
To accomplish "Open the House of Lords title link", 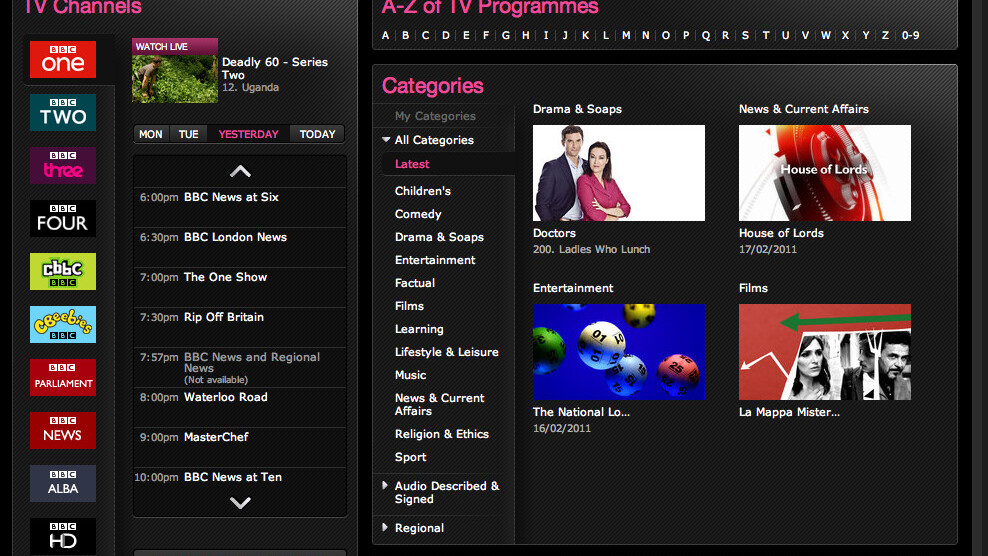I will pyautogui.click(x=781, y=233).
